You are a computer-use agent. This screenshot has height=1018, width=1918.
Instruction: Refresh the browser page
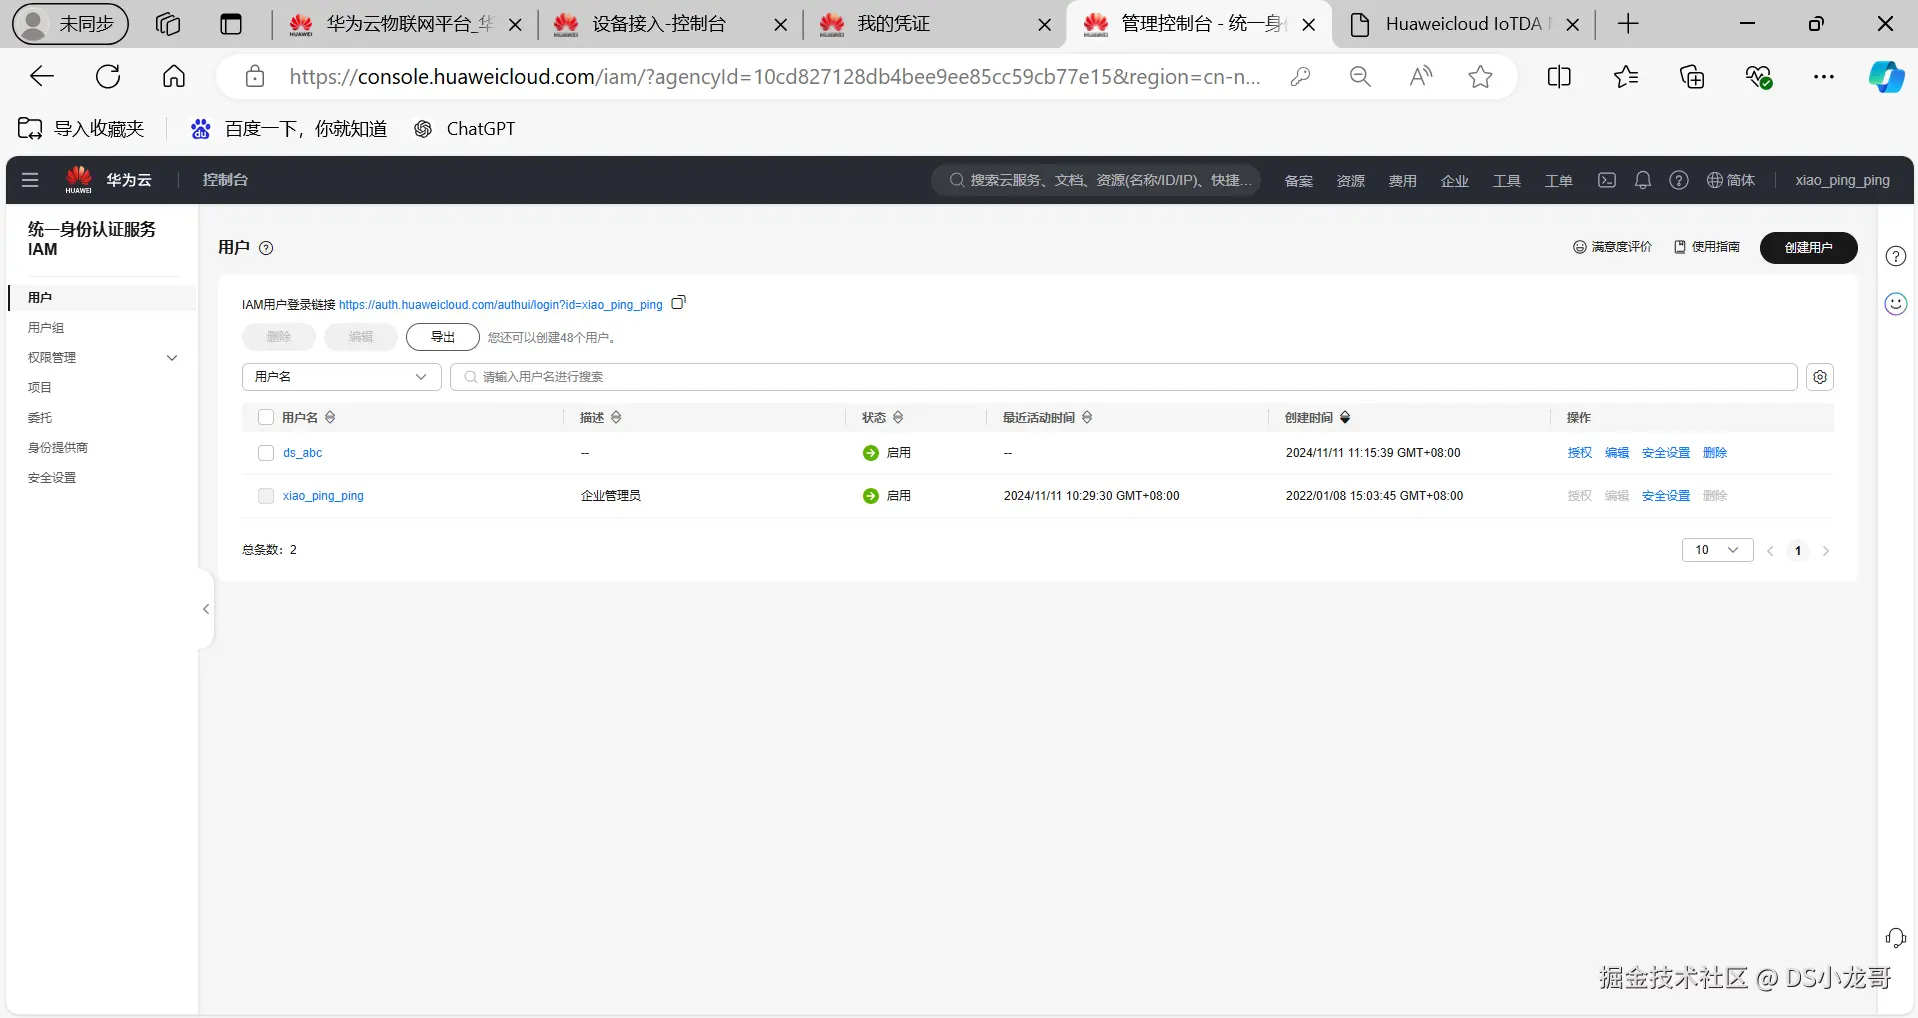pyautogui.click(x=108, y=76)
